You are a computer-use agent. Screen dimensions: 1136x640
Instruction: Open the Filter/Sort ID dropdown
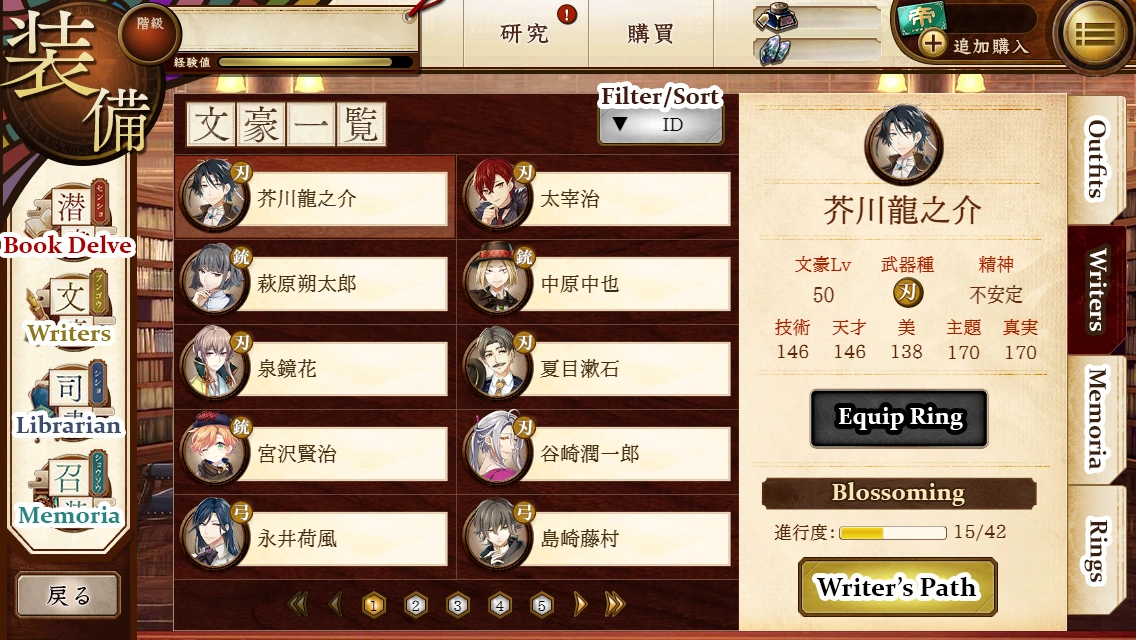(661, 125)
